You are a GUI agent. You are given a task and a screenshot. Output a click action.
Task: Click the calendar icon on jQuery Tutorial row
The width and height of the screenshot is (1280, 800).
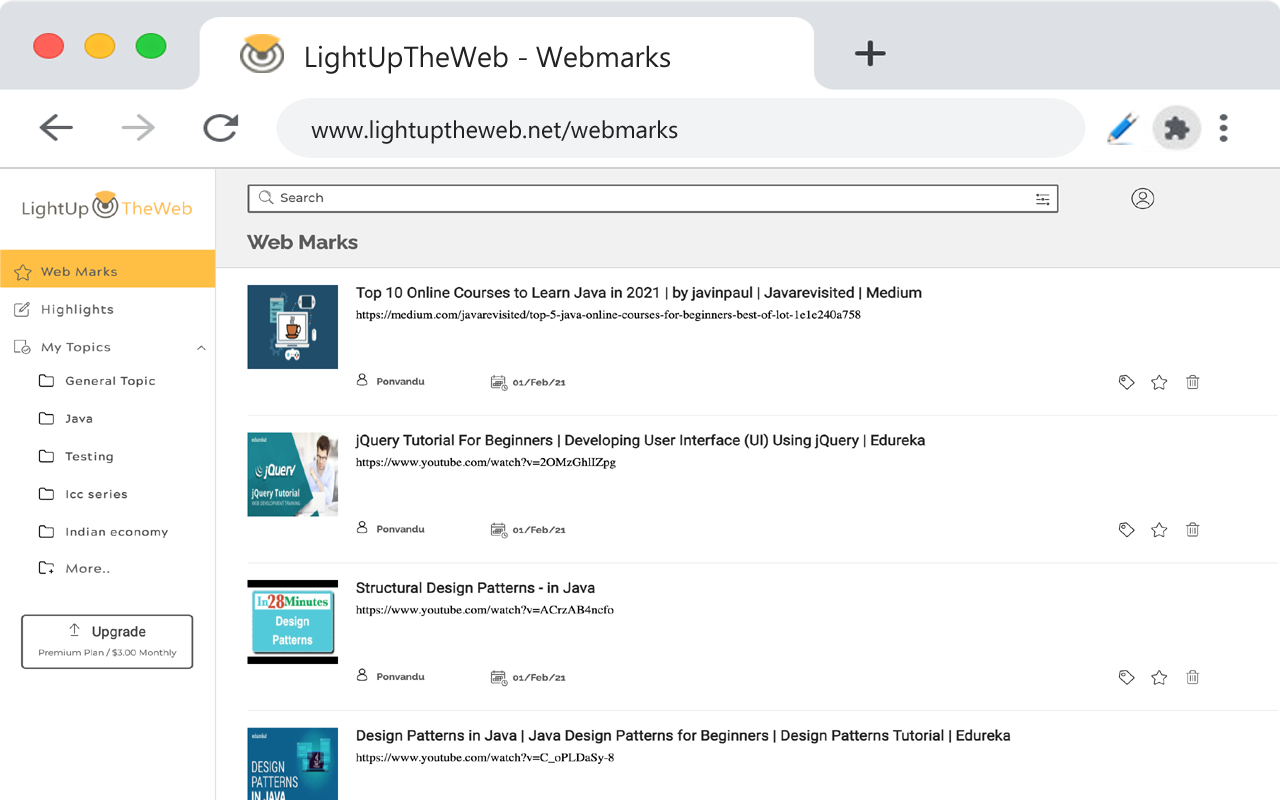tap(498, 530)
